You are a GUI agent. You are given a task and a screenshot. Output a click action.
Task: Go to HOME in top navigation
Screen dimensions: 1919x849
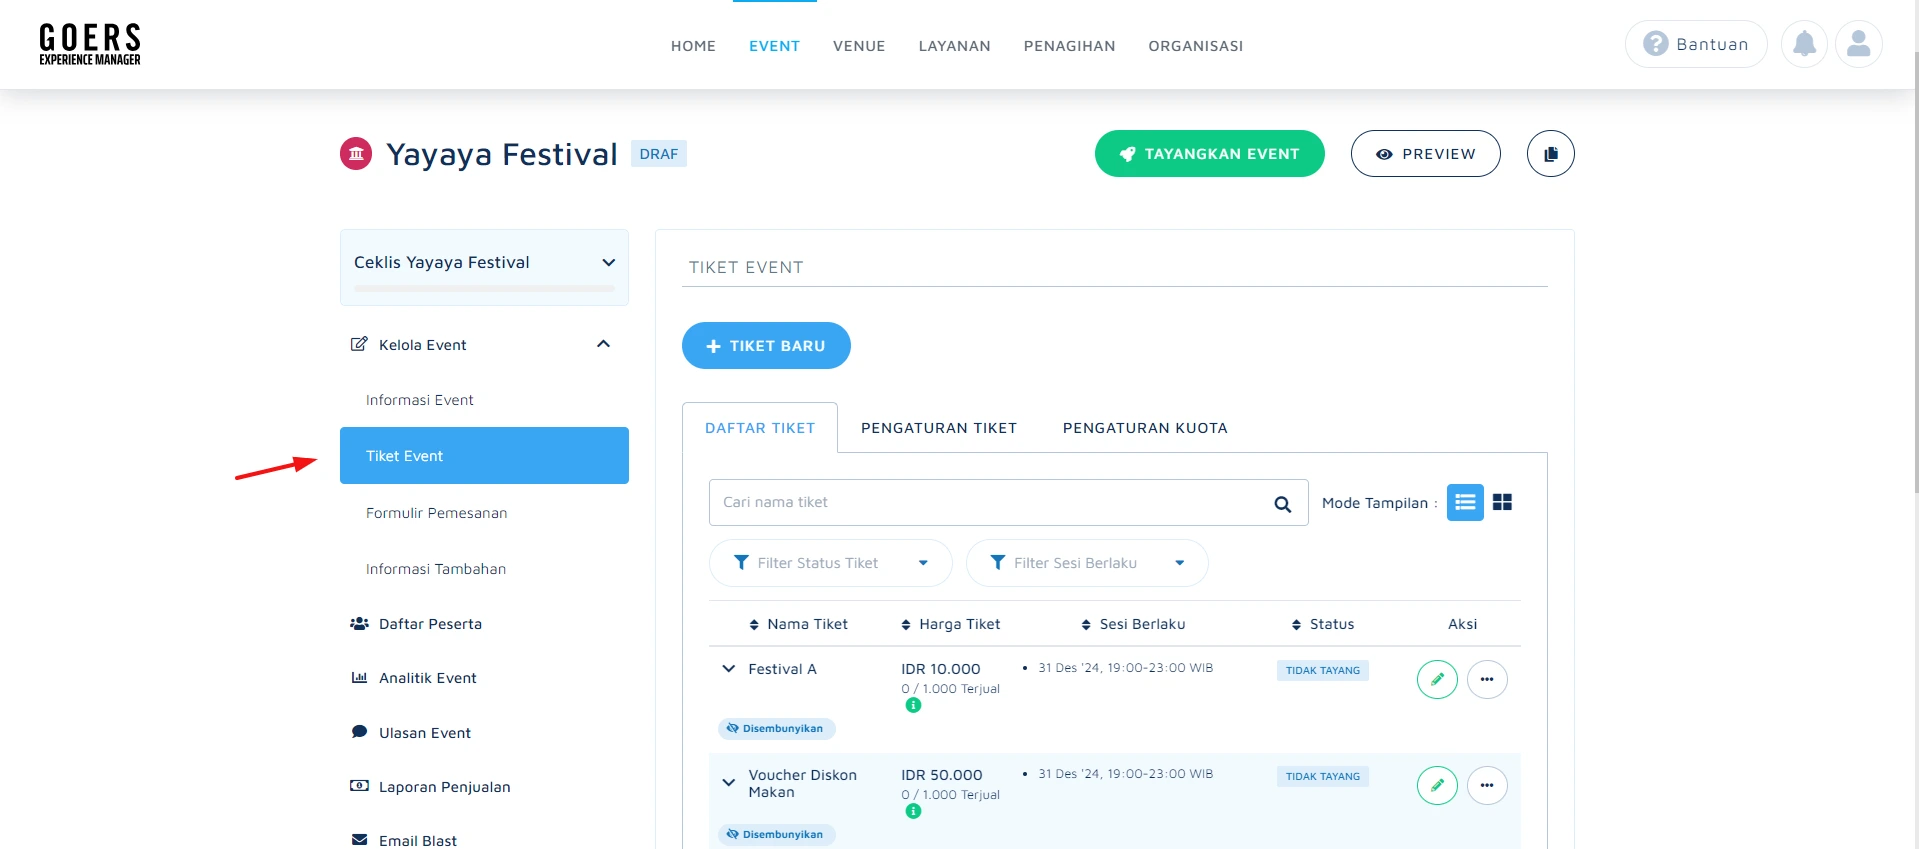tap(693, 46)
